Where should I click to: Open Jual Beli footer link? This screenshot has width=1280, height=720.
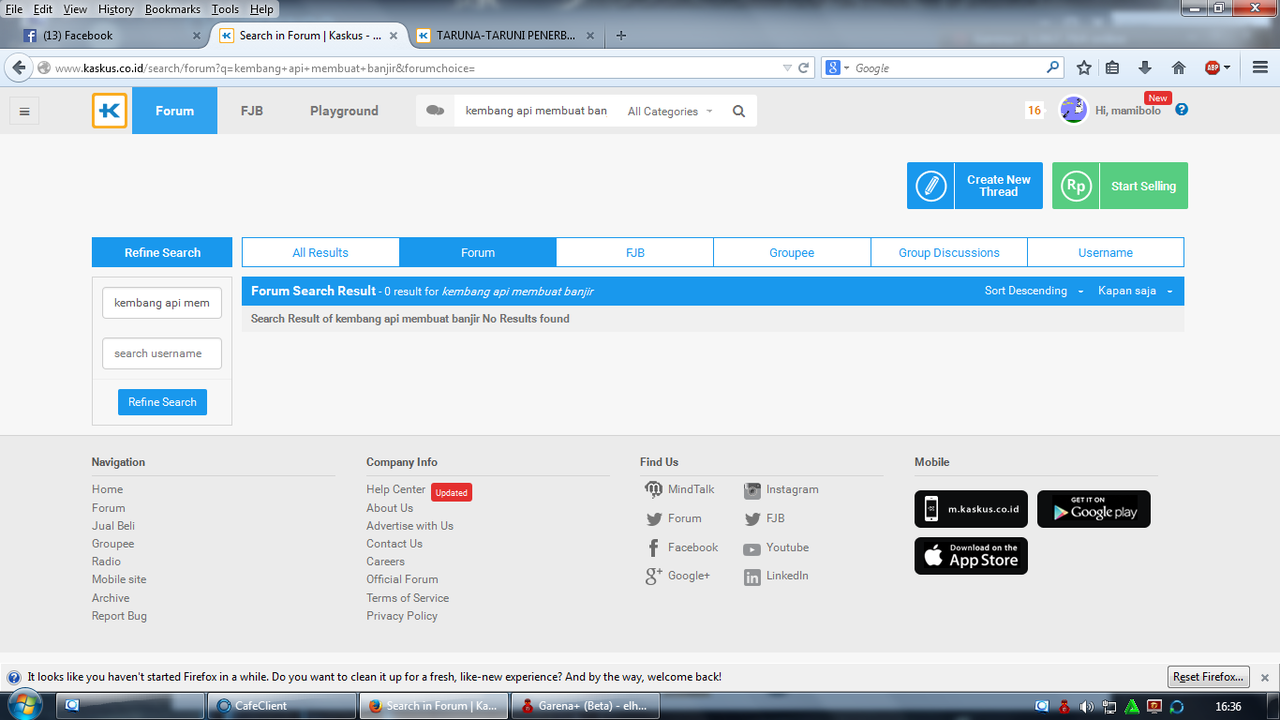tap(113, 526)
